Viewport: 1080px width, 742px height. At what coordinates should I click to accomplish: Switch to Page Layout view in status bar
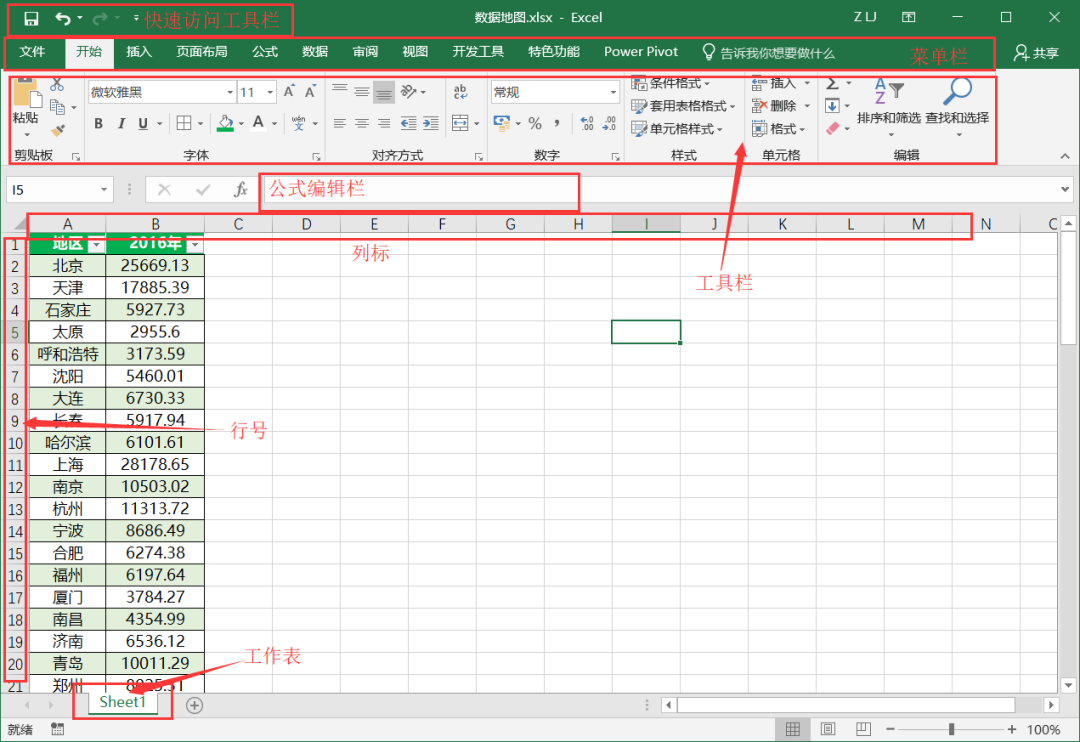tap(828, 729)
